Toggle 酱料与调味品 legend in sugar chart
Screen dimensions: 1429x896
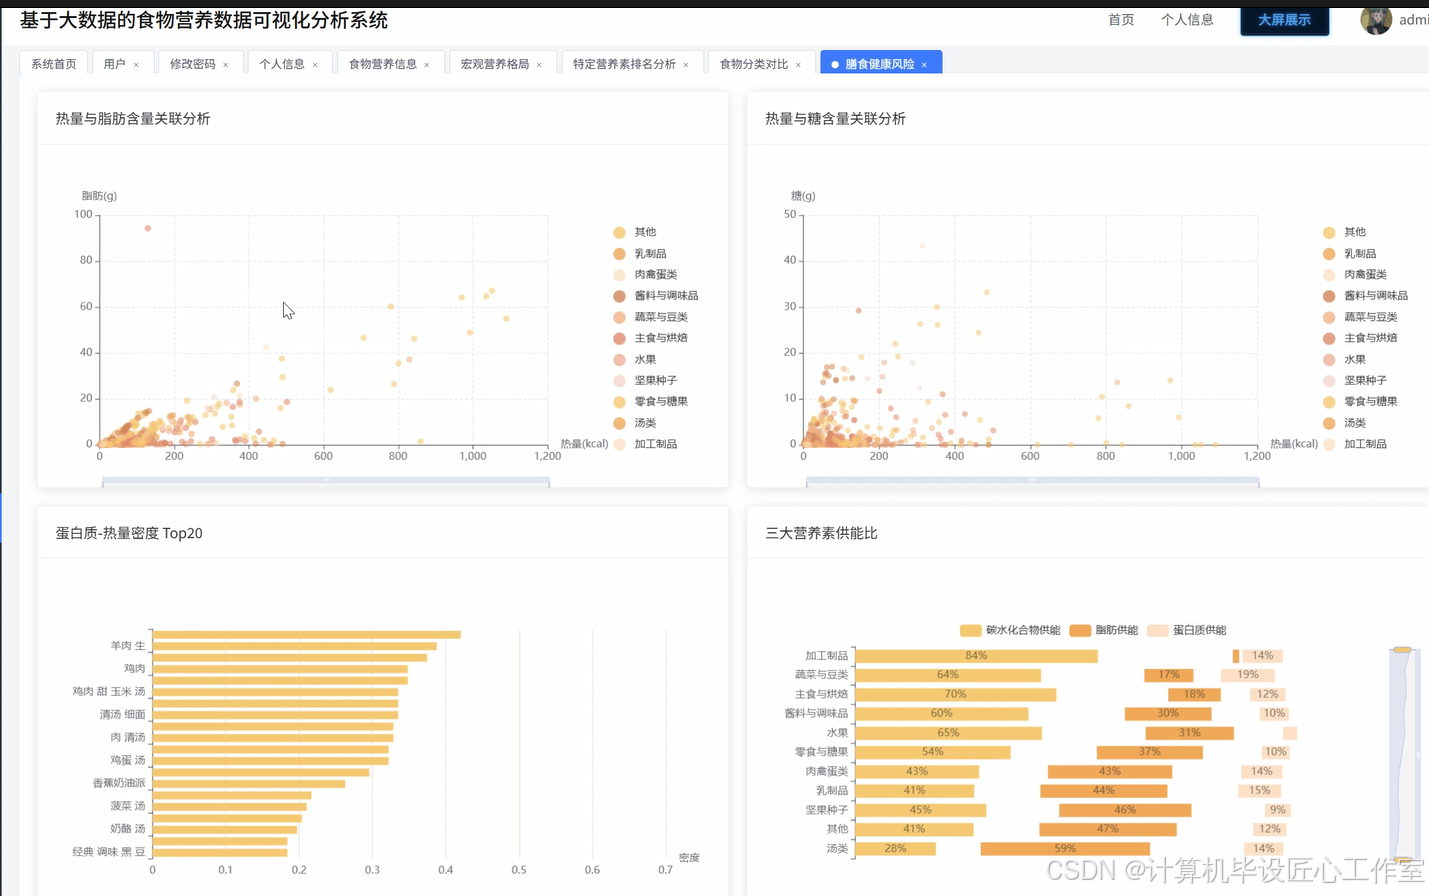(1366, 296)
